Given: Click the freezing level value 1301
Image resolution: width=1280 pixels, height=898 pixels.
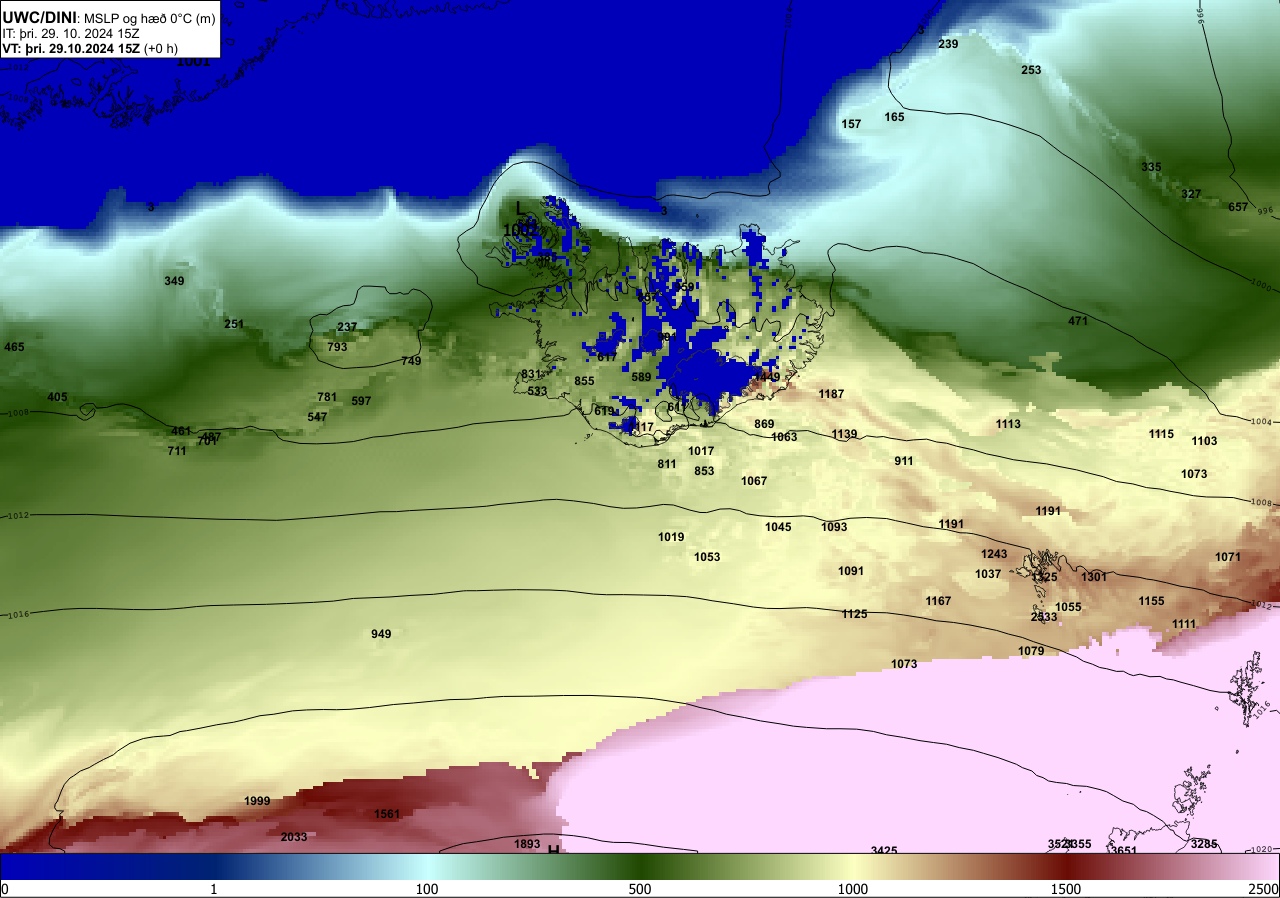Looking at the screenshot, I should click(x=1094, y=577).
